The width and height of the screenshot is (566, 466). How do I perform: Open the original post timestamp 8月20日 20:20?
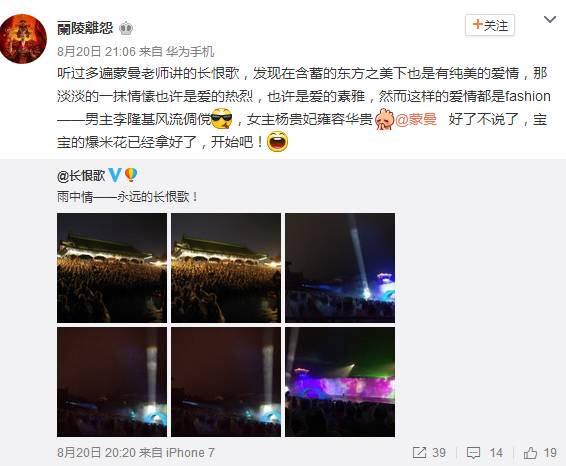tap(96, 453)
